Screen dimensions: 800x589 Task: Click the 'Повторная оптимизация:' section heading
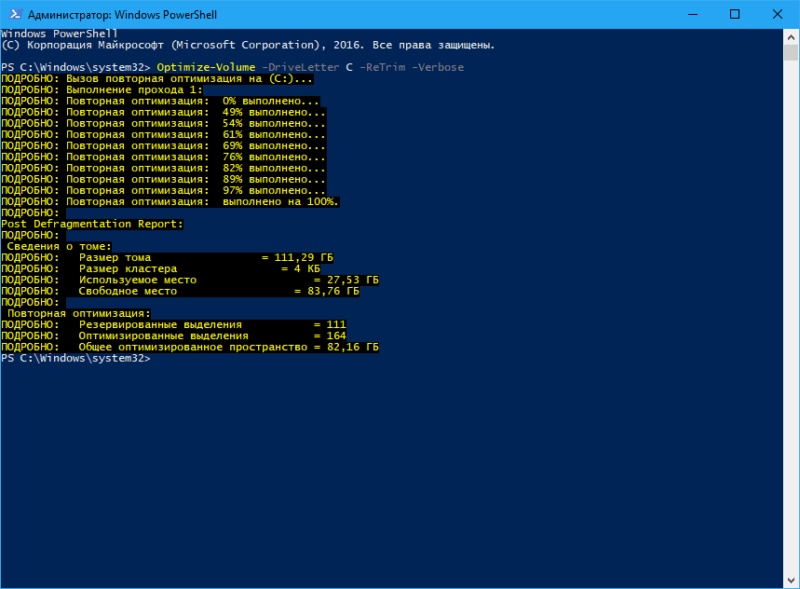tap(79, 314)
